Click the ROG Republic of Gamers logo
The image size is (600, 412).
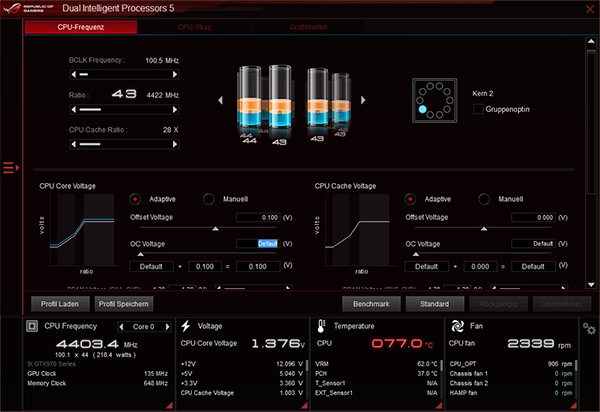(x=28, y=8)
